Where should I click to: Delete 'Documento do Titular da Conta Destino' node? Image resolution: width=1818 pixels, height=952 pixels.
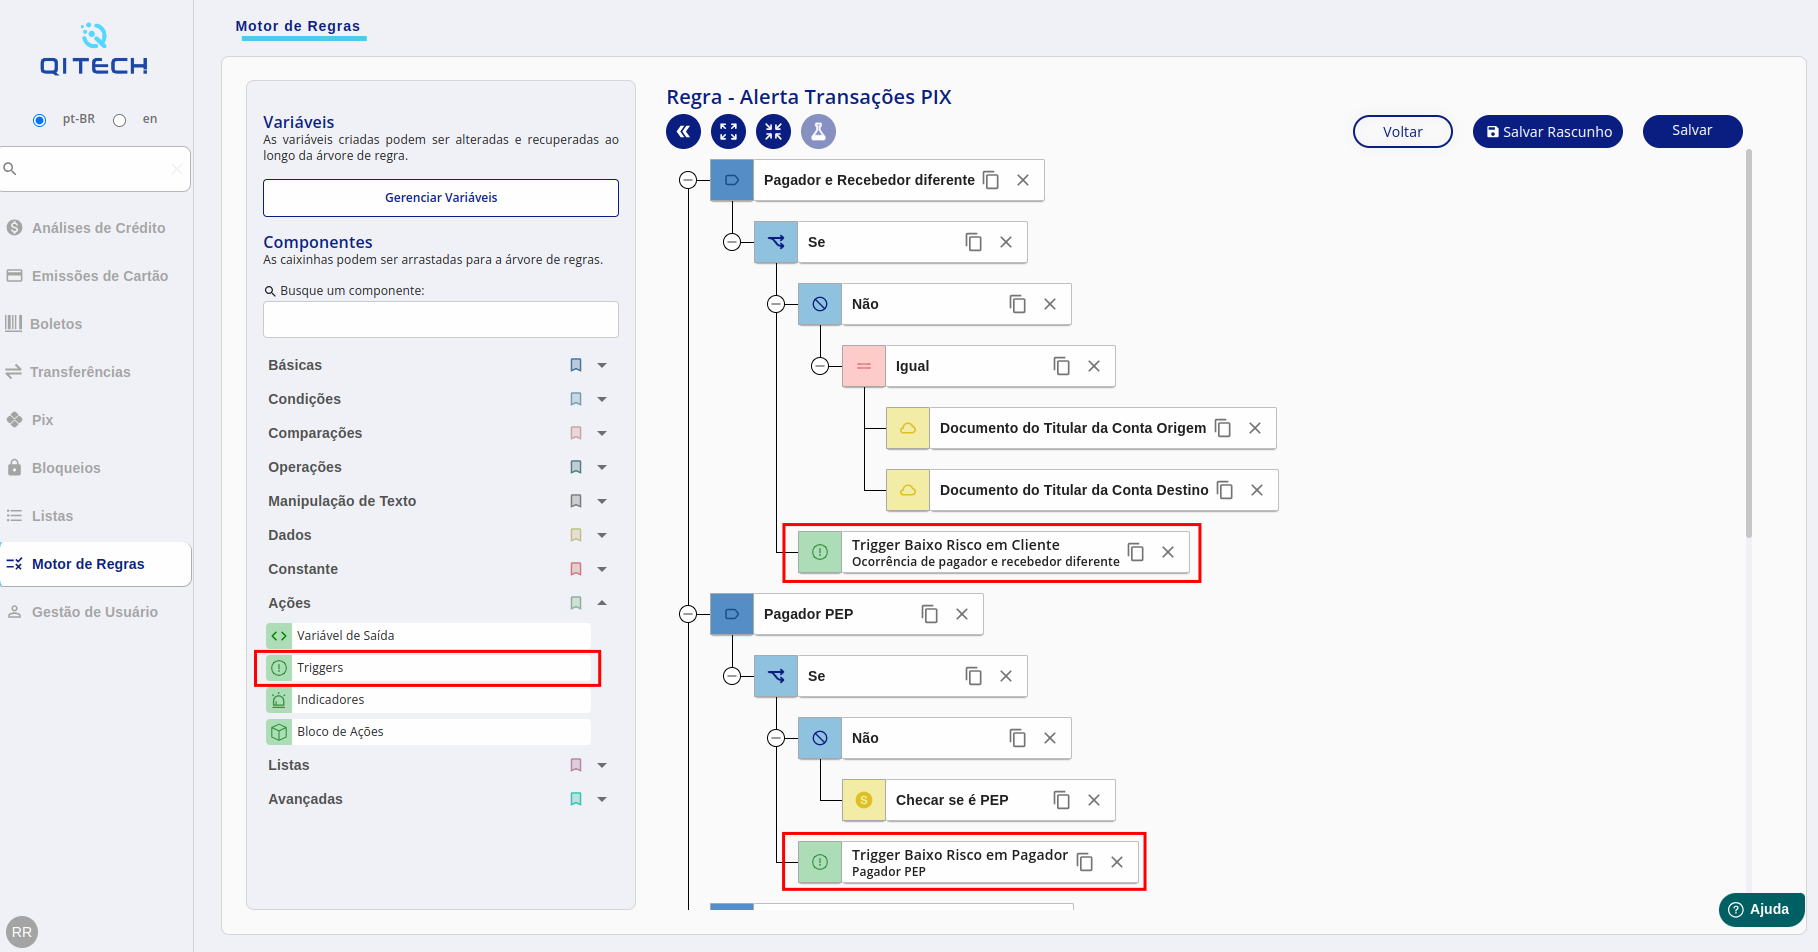coord(1257,490)
